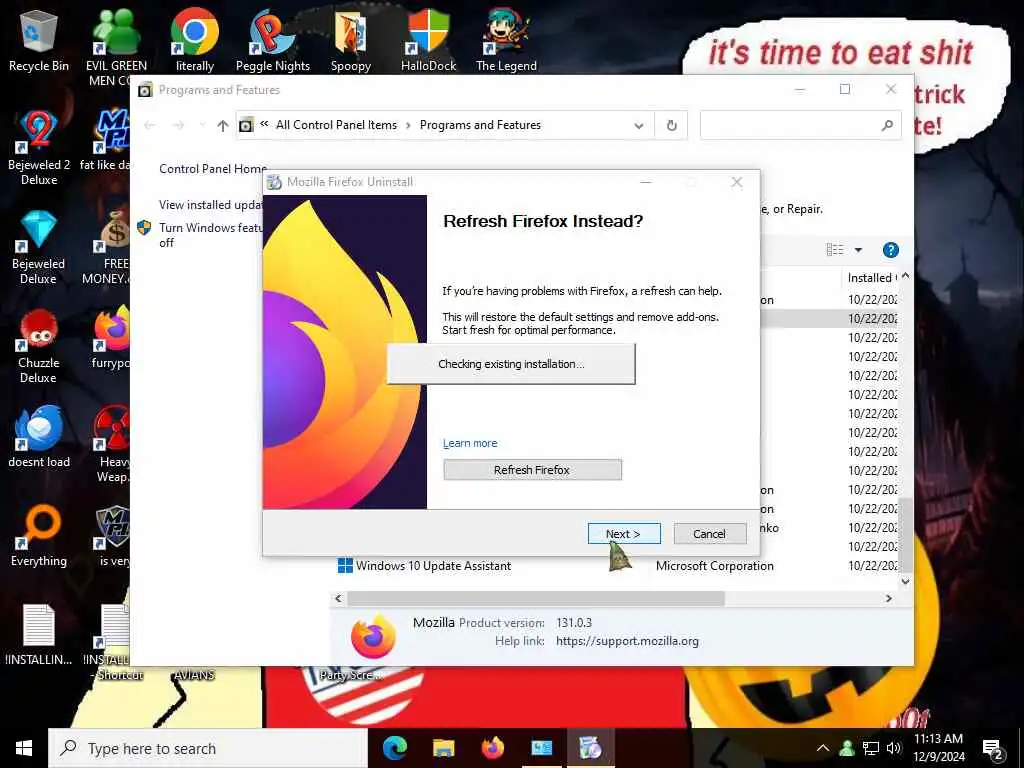1024x768 pixels.
Task: Open the notification center icon
Action: (x=993, y=749)
